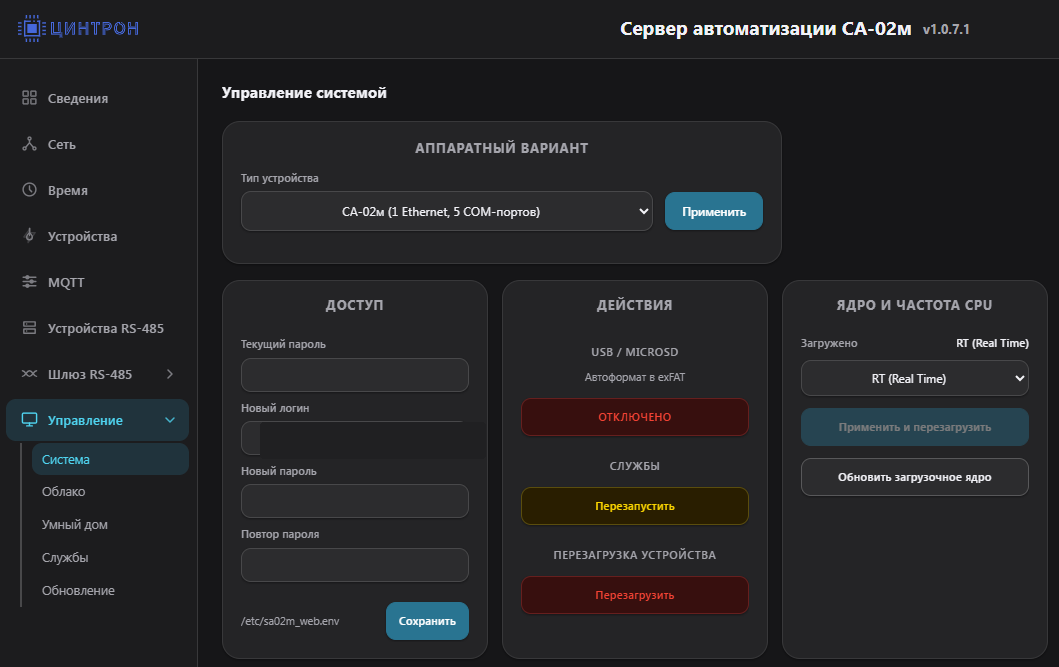This screenshot has width=1059, height=667.
Task: Click the Сервер автоматизации СА-02м title
Action: pyautogui.click(x=766, y=29)
